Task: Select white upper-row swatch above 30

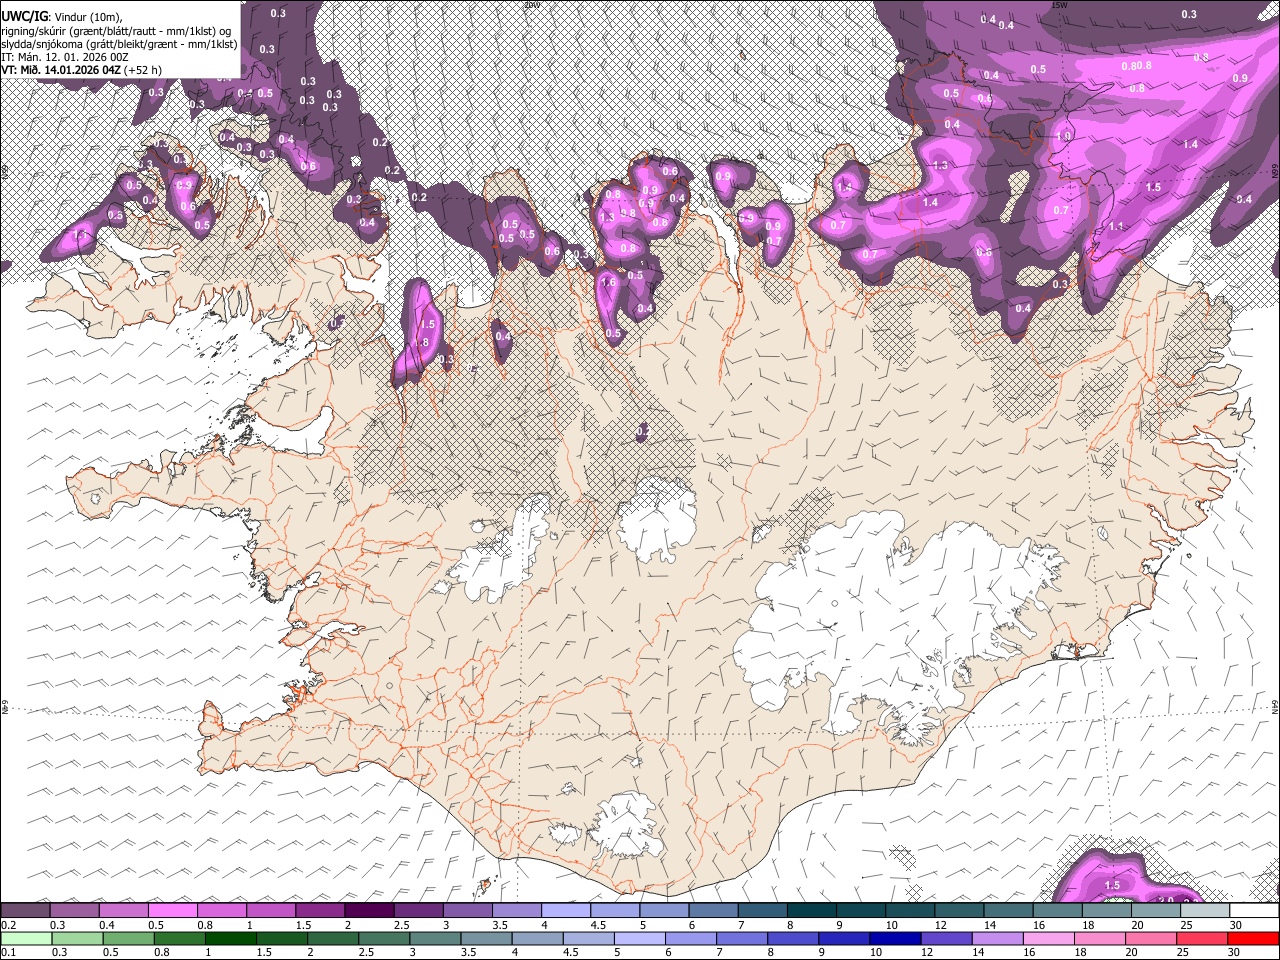Action: click(1255, 910)
